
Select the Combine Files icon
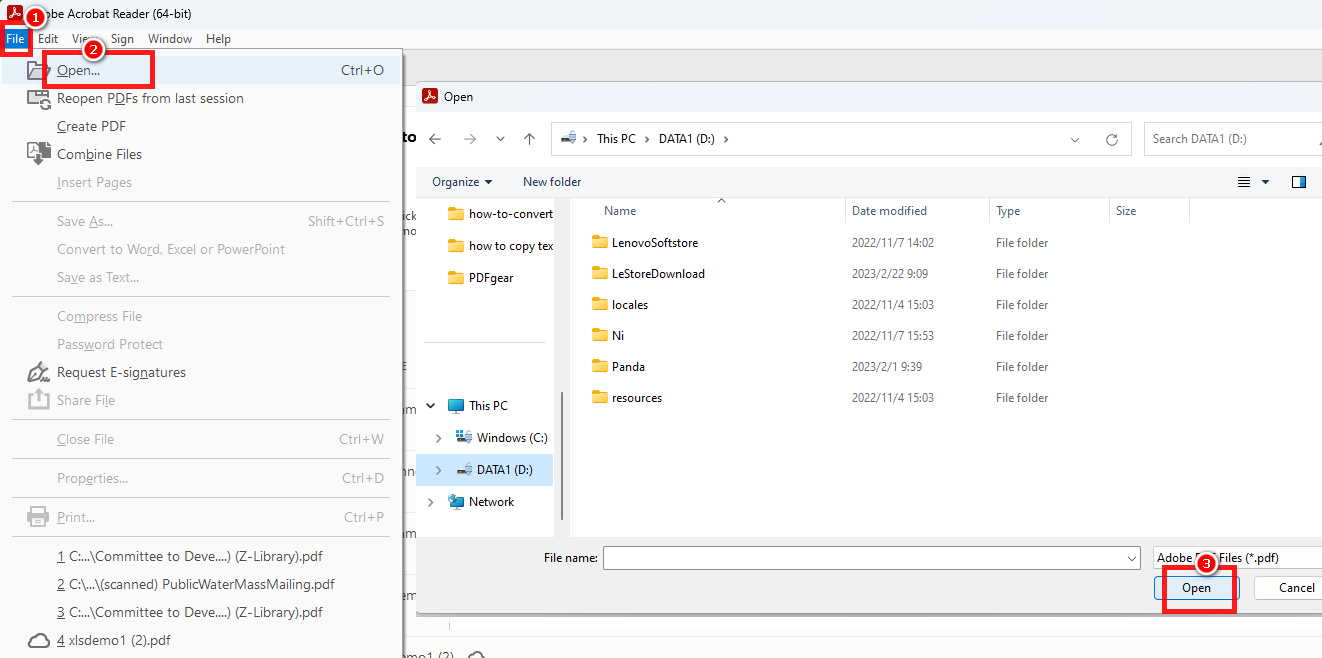[38, 154]
